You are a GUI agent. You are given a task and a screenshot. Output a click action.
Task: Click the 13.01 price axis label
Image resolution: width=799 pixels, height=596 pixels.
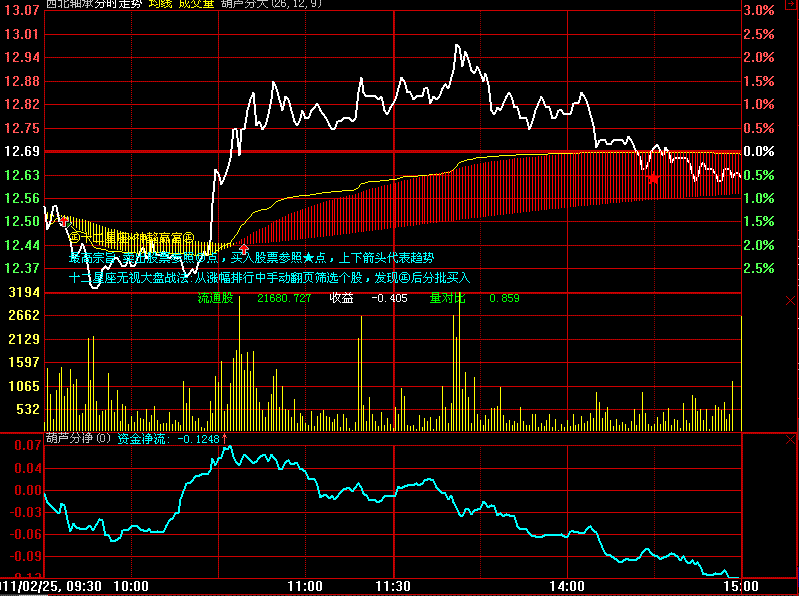point(21,34)
